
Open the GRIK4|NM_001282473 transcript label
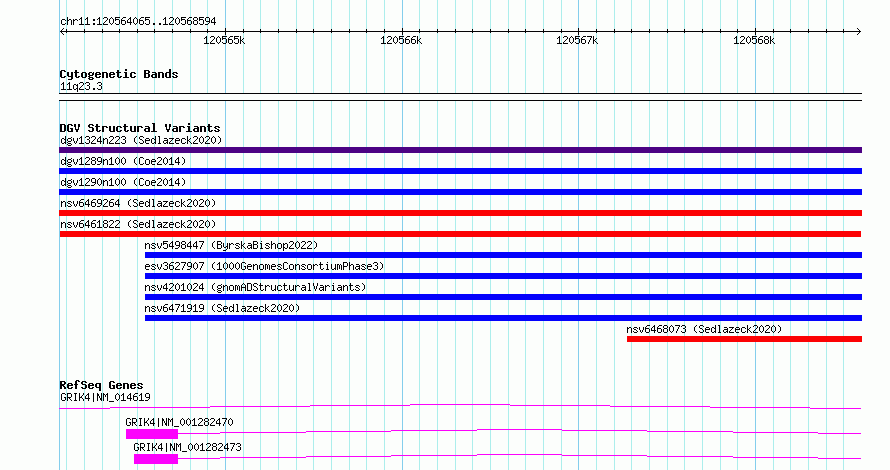coord(187,447)
